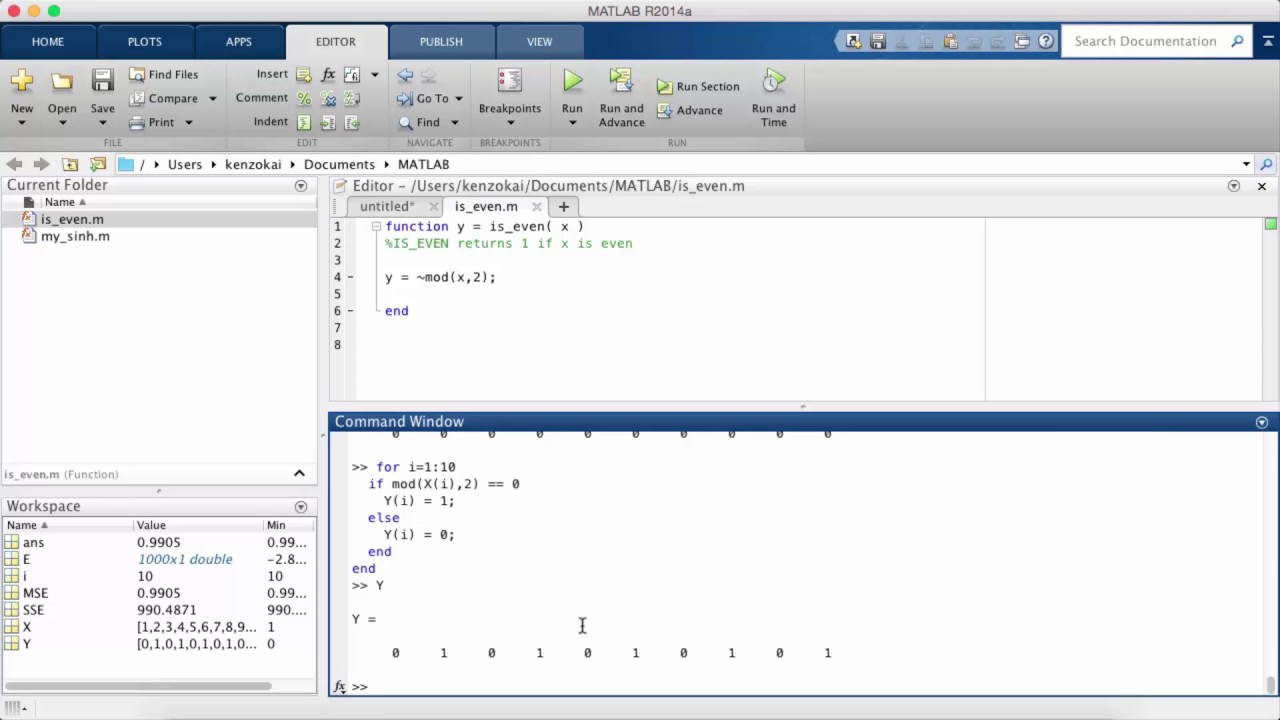Click the fixed-point data icon in Insert row
Image resolution: width=1280 pixels, height=720 pixels.
point(352,75)
